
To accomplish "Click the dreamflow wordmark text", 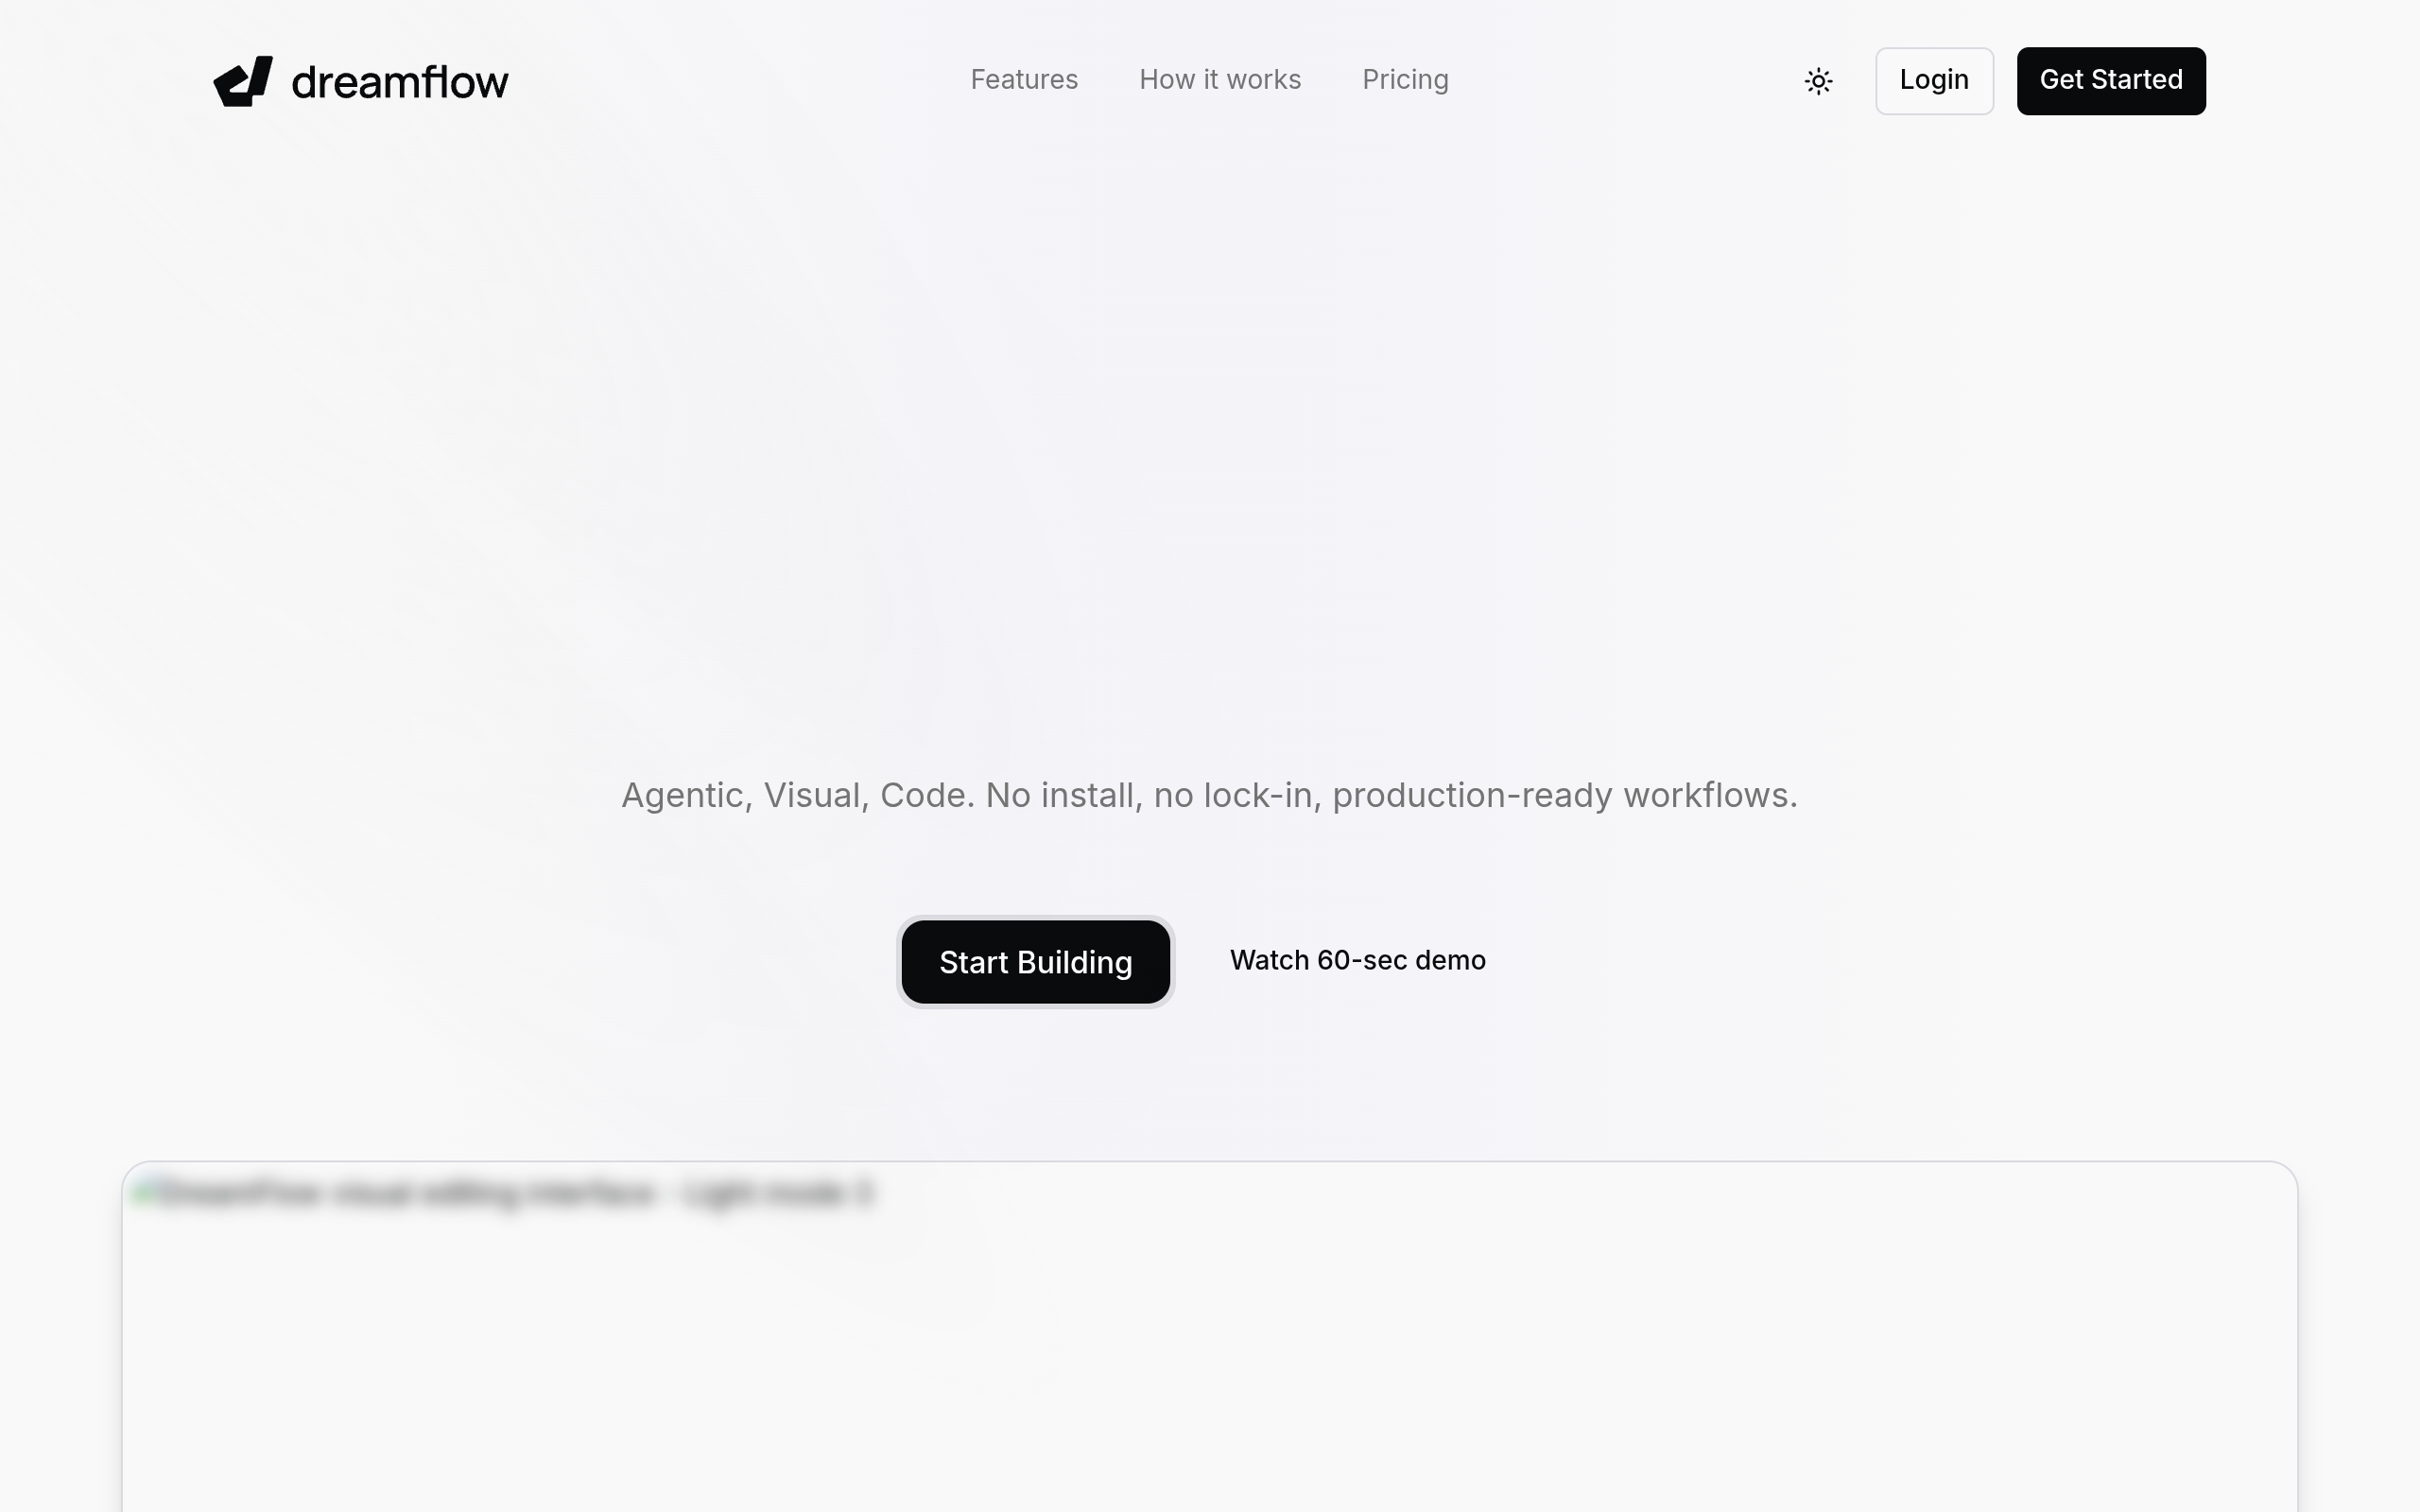I will pyautogui.click(x=399, y=82).
